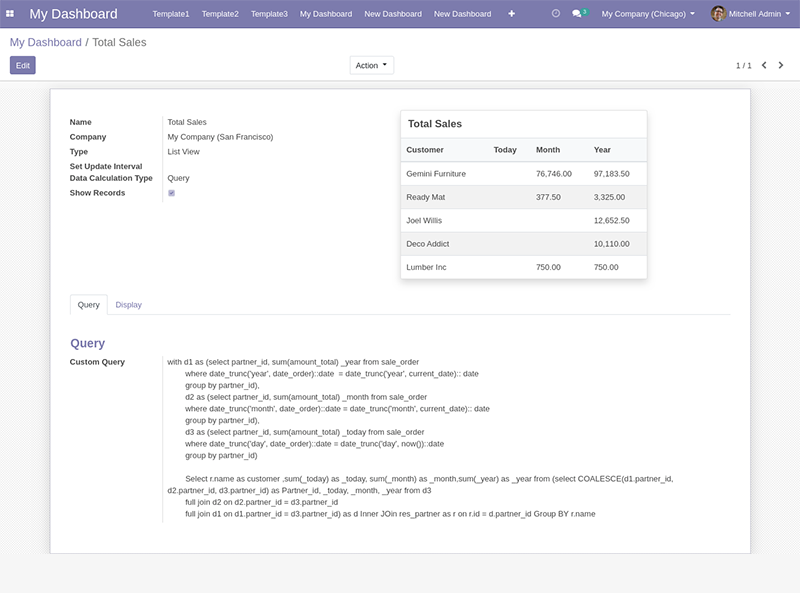Viewport: 800px width, 593px height.
Task: Click Gemini Furniture row in Total Sales
Action: point(436,174)
